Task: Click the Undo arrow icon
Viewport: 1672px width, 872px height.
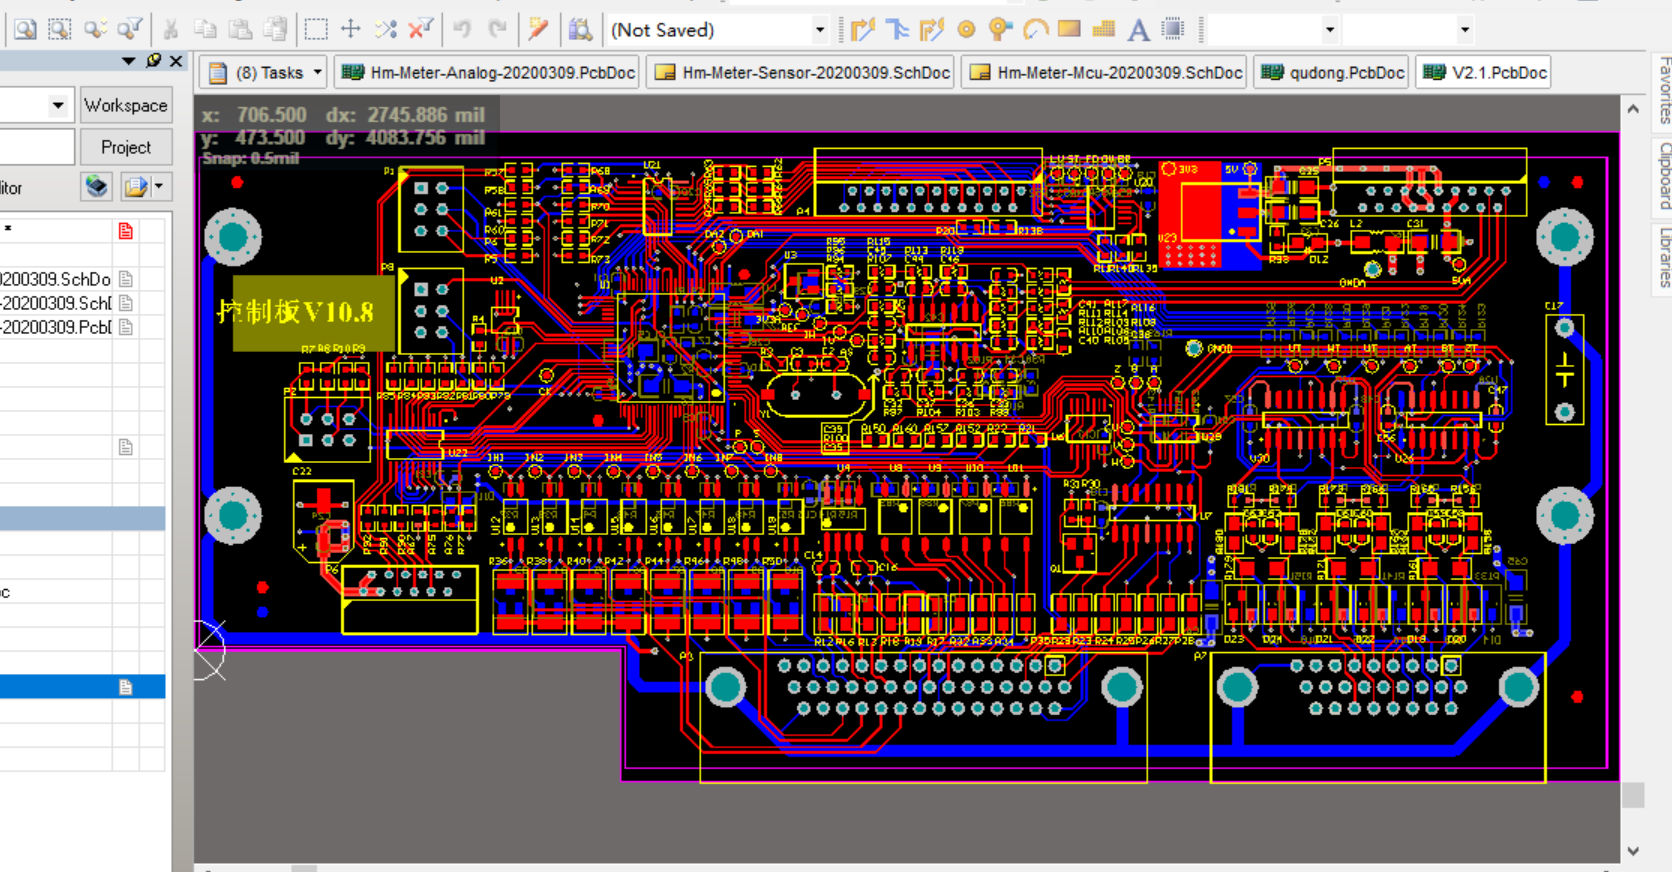Action: click(x=462, y=29)
